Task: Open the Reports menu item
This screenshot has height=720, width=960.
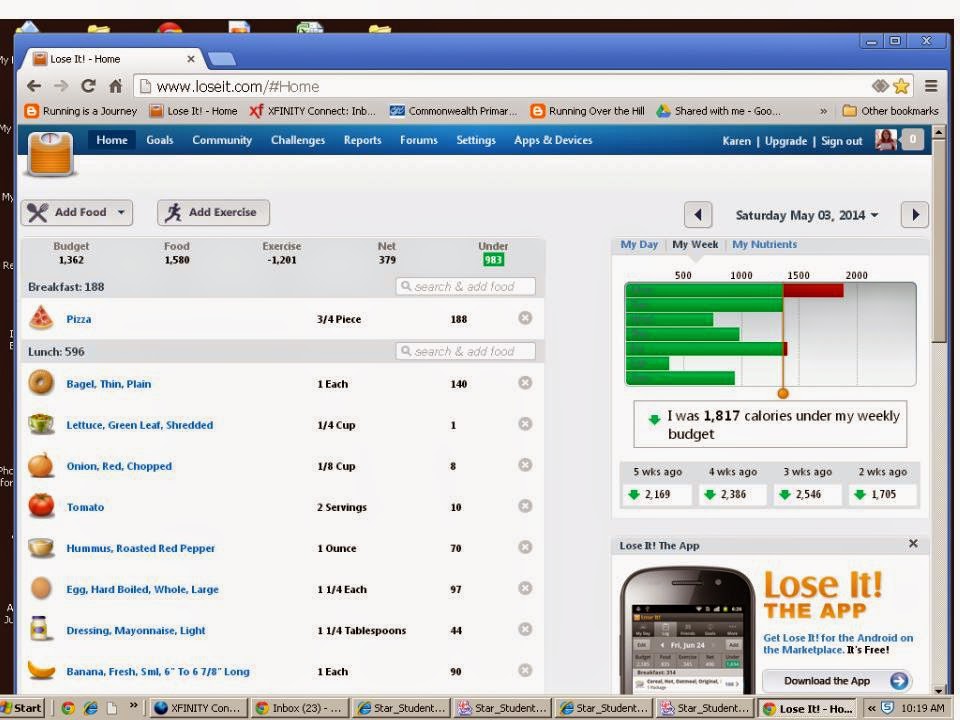Action: point(362,140)
